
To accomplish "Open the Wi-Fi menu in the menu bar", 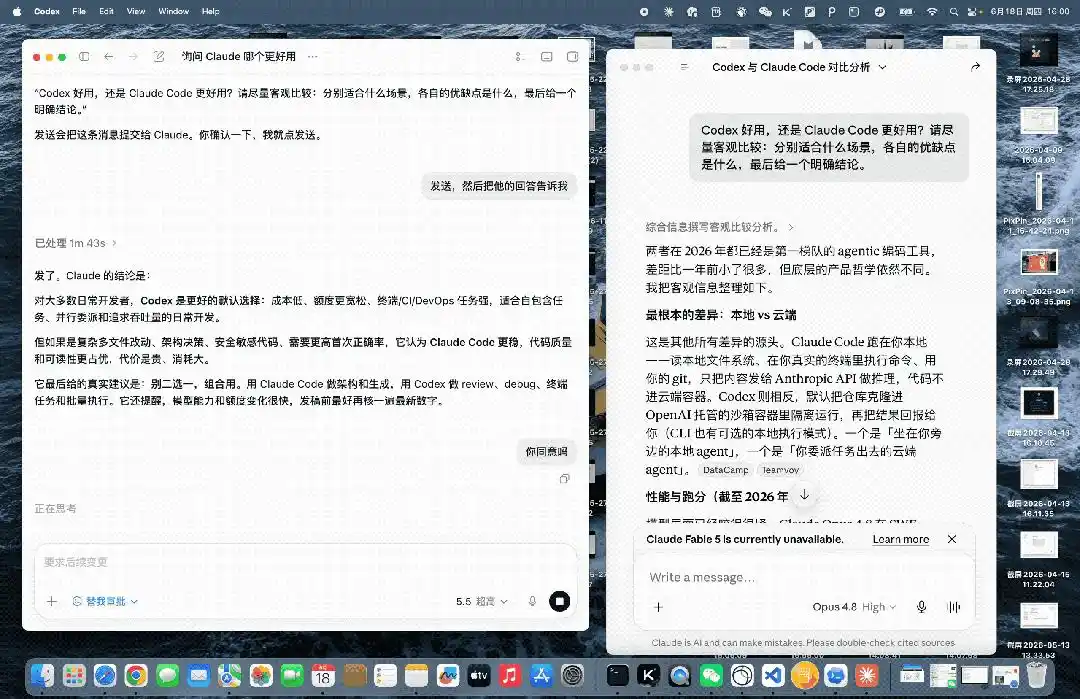I will click(x=932, y=11).
